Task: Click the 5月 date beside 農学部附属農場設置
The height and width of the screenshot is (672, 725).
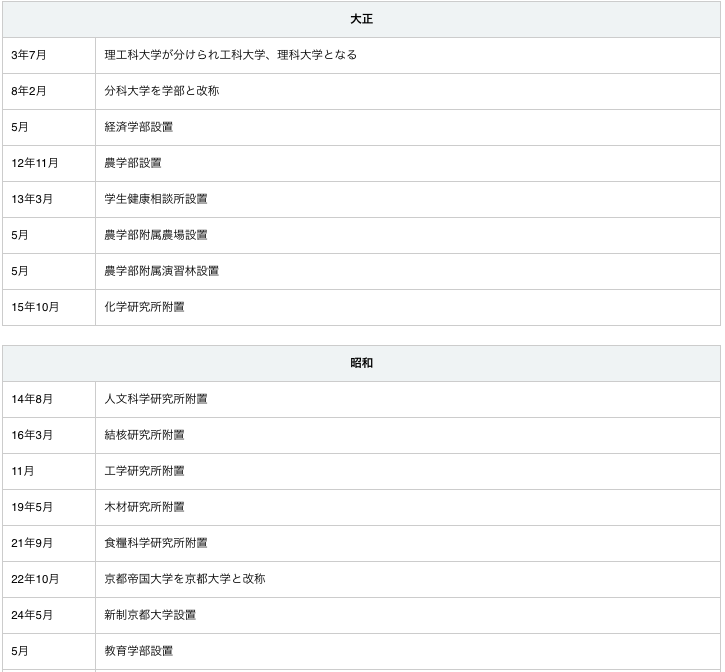Action: pos(49,235)
